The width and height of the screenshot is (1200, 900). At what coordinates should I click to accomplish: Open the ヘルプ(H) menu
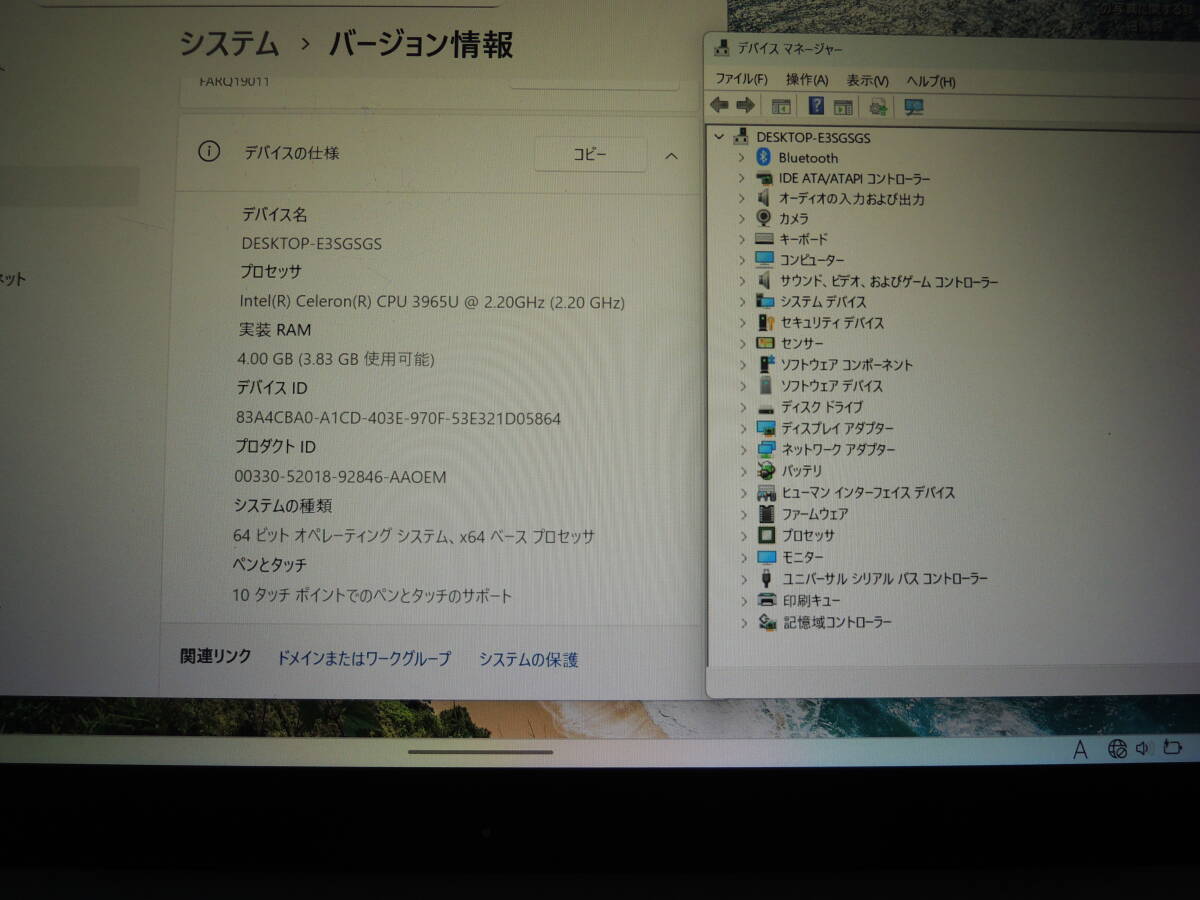tap(931, 81)
